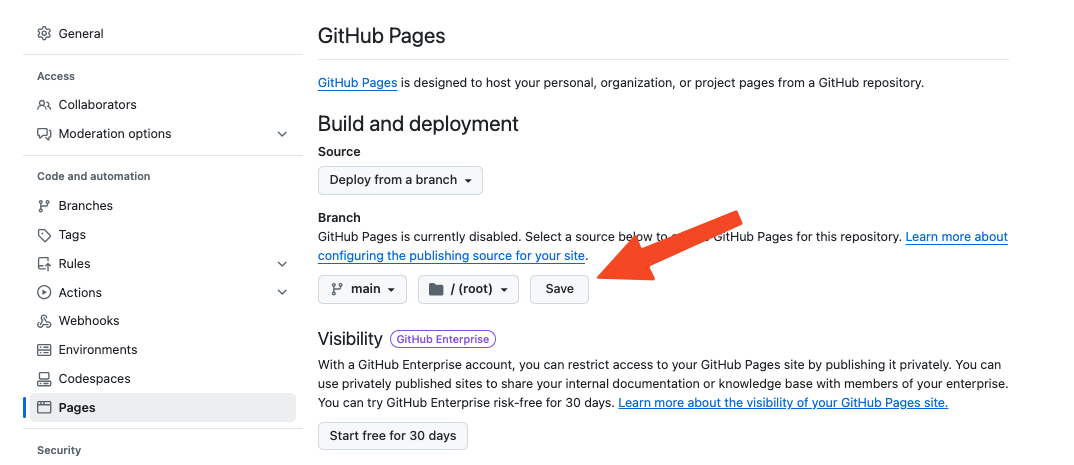Click the Tags icon in sidebar
Screen dimensions: 1074x465
[44, 235]
